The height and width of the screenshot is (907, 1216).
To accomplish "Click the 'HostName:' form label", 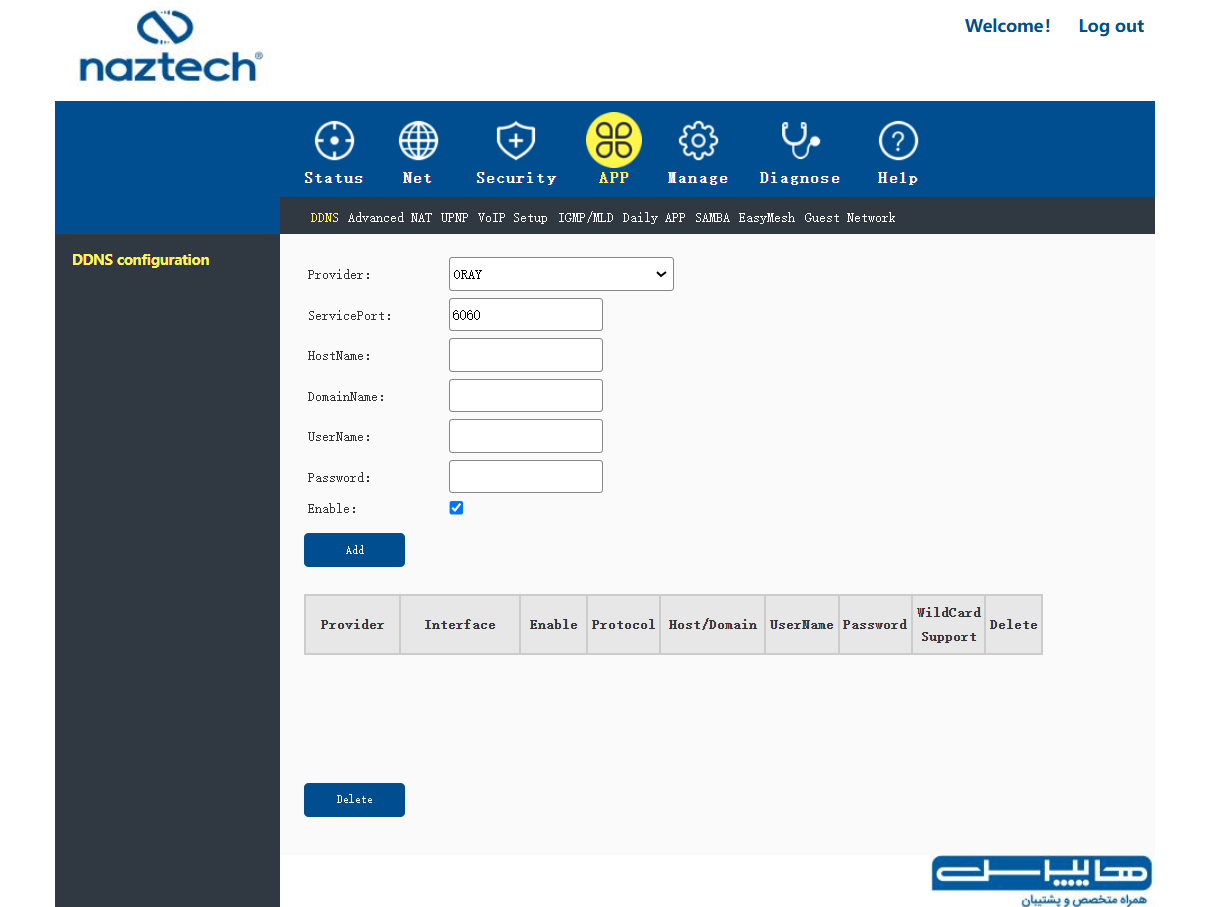I will pyautogui.click(x=339, y=356).
